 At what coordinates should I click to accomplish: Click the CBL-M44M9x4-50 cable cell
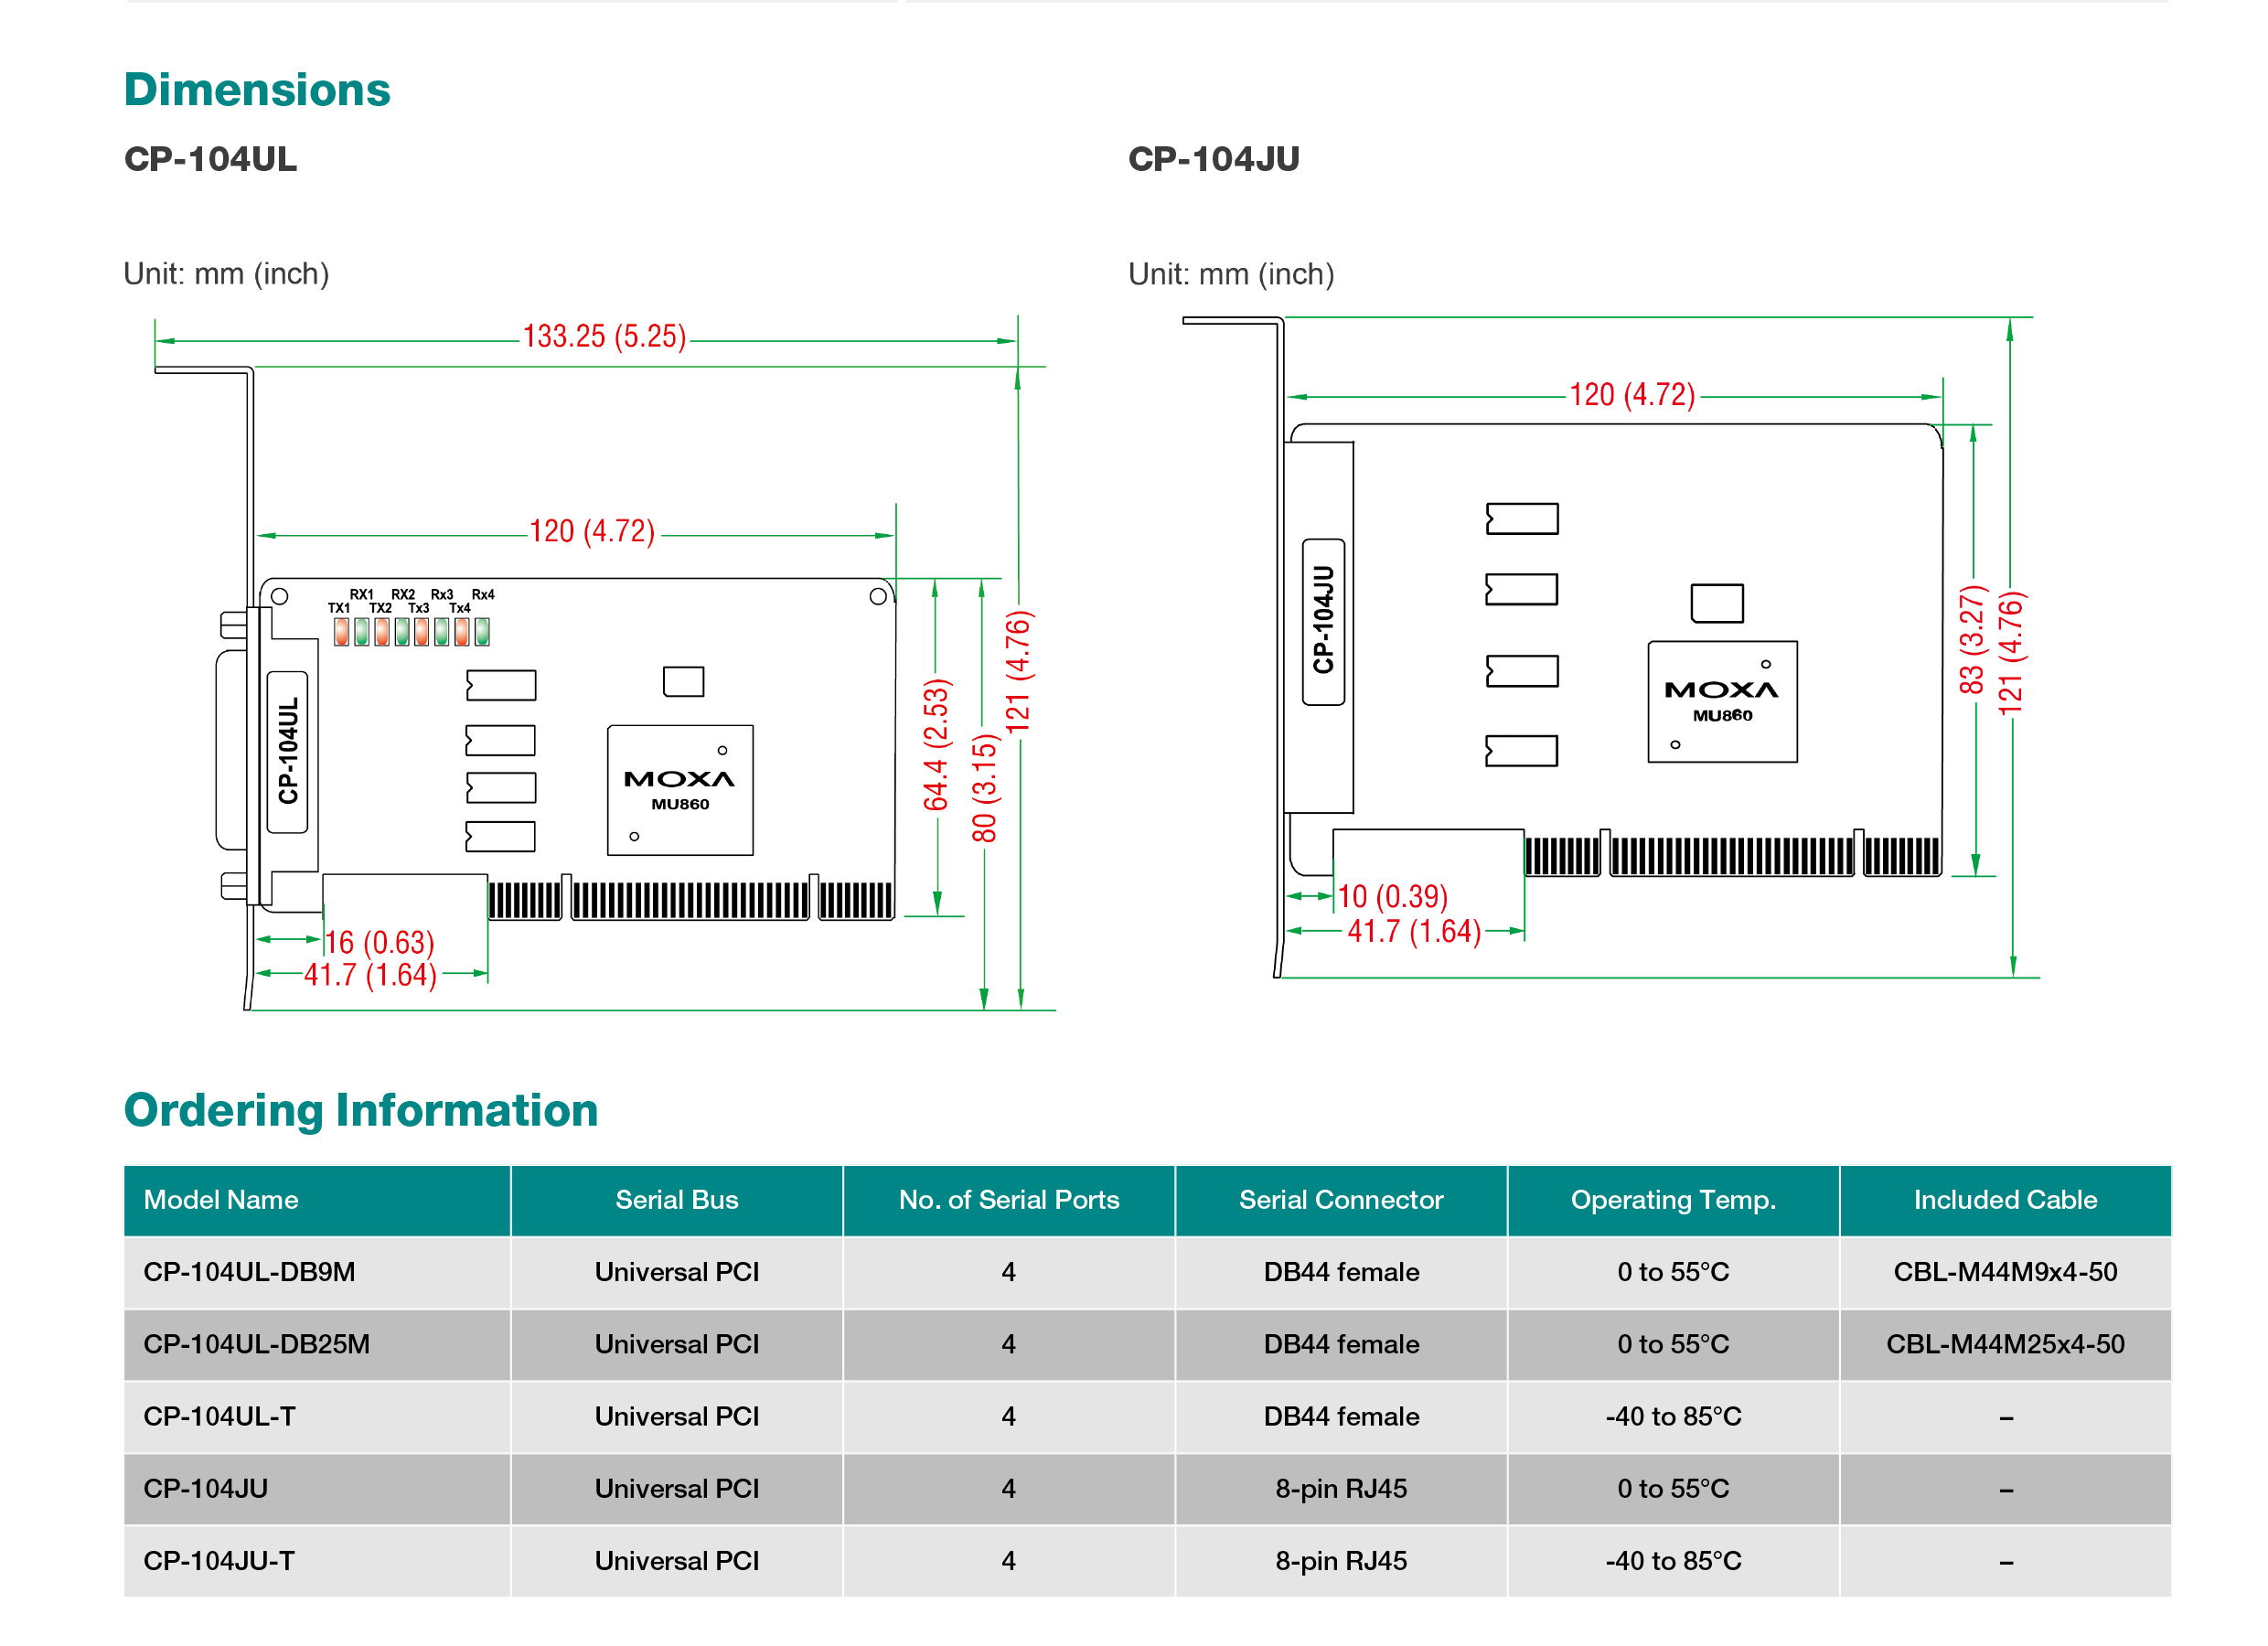(2005, 1272)
